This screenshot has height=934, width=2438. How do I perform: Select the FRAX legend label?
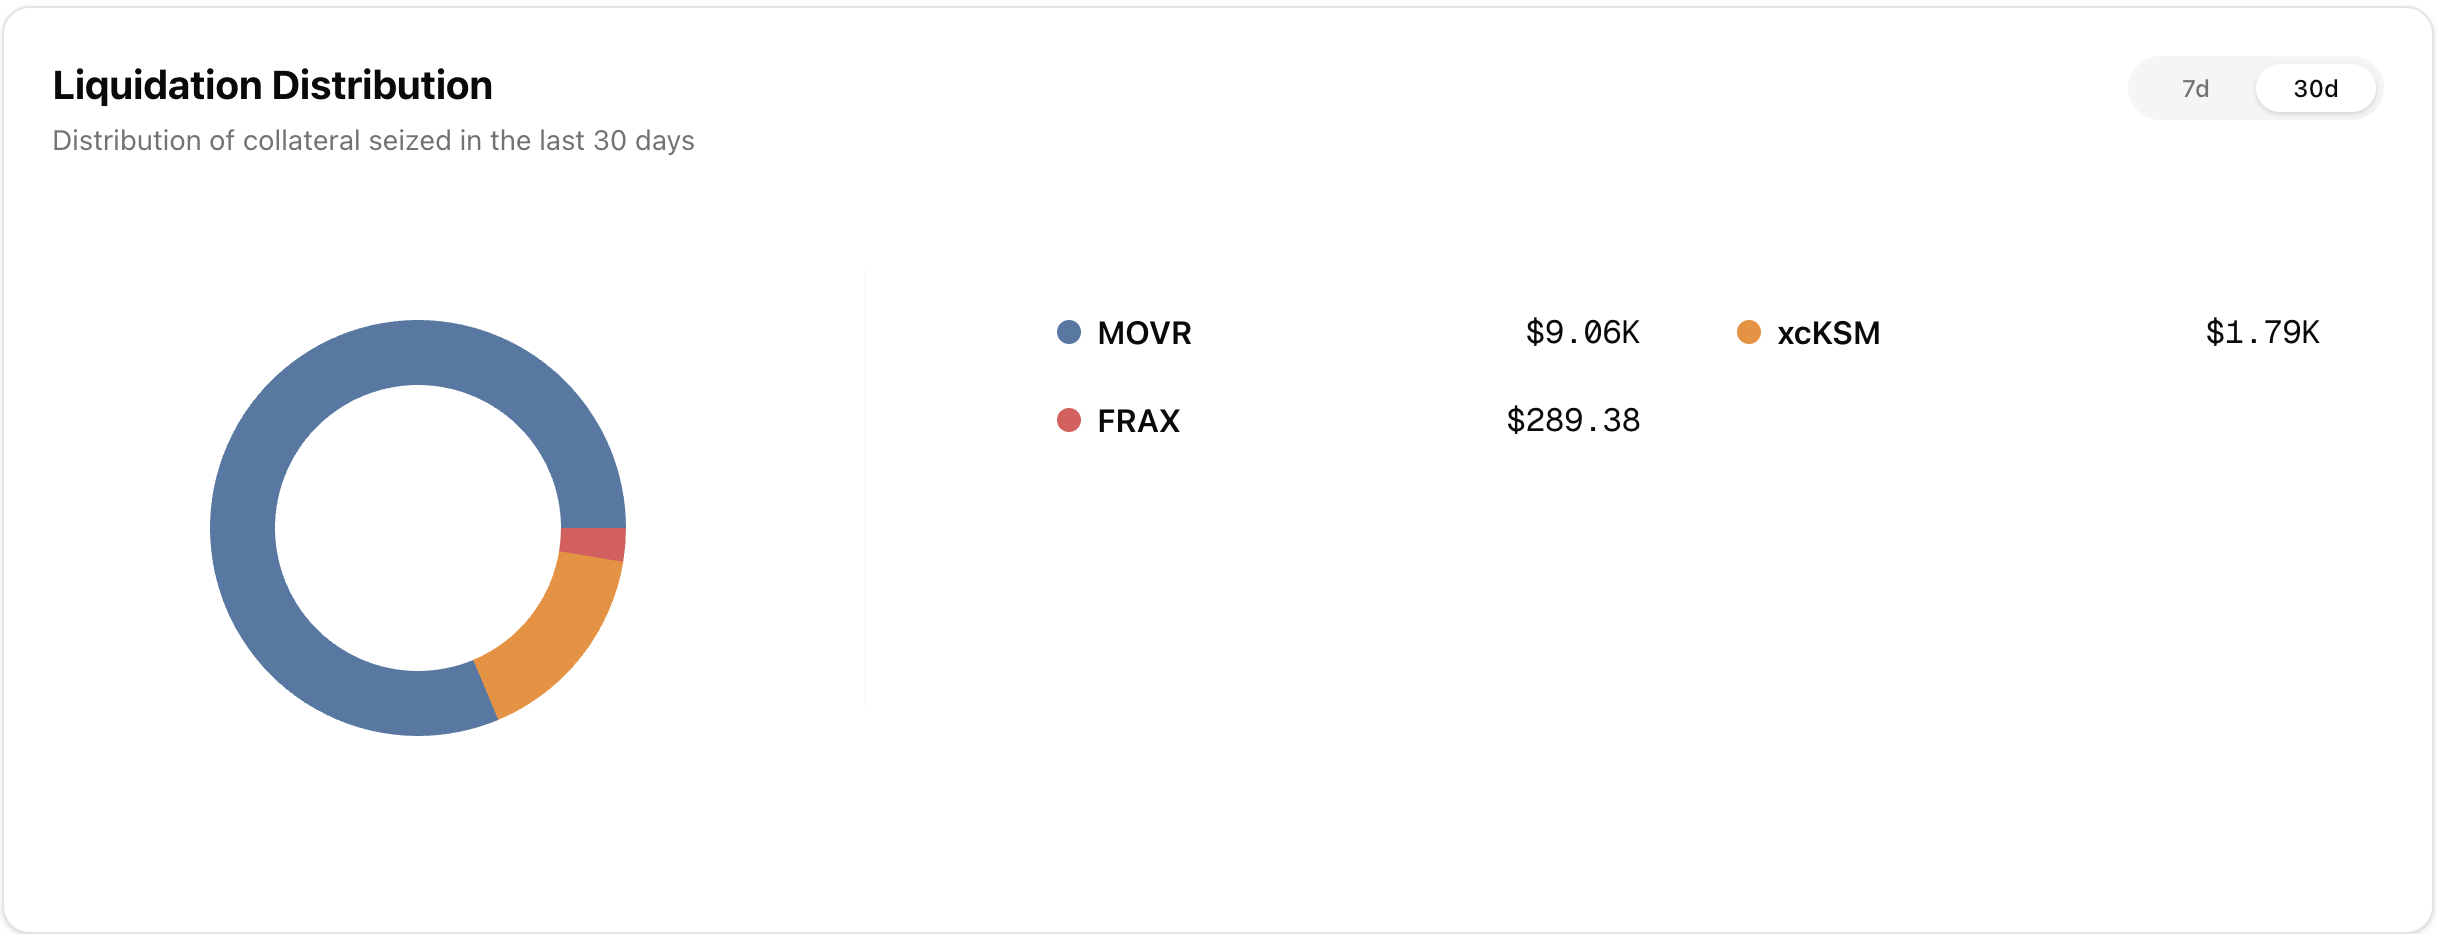1138,421
